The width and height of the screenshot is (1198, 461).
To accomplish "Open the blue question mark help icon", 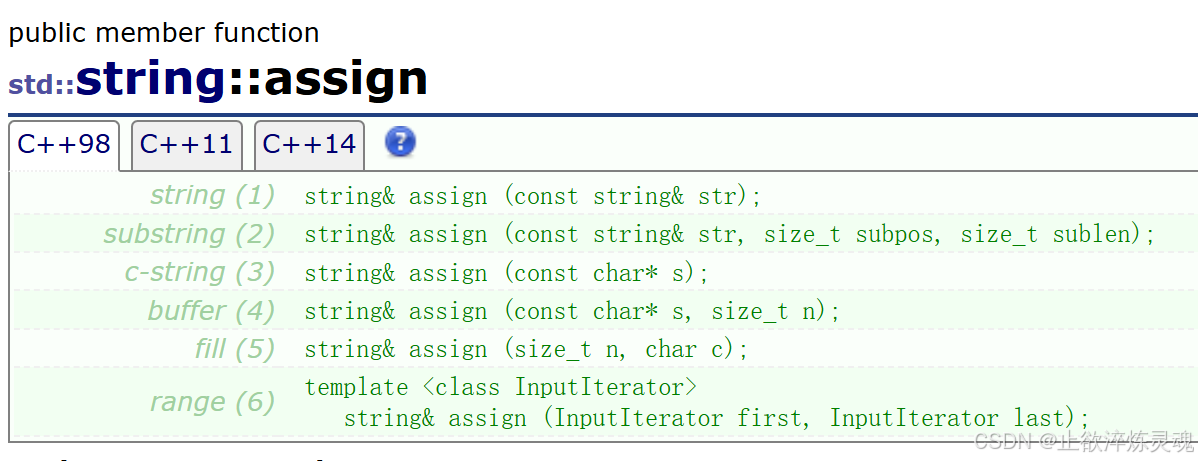I will coord(400,141).
